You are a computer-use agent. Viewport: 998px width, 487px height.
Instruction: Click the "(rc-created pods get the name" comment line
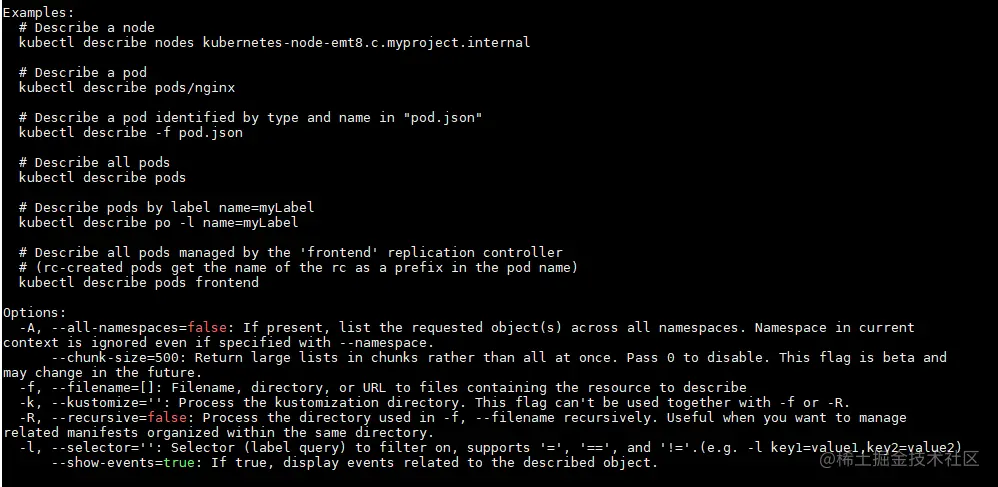point(298,267)
